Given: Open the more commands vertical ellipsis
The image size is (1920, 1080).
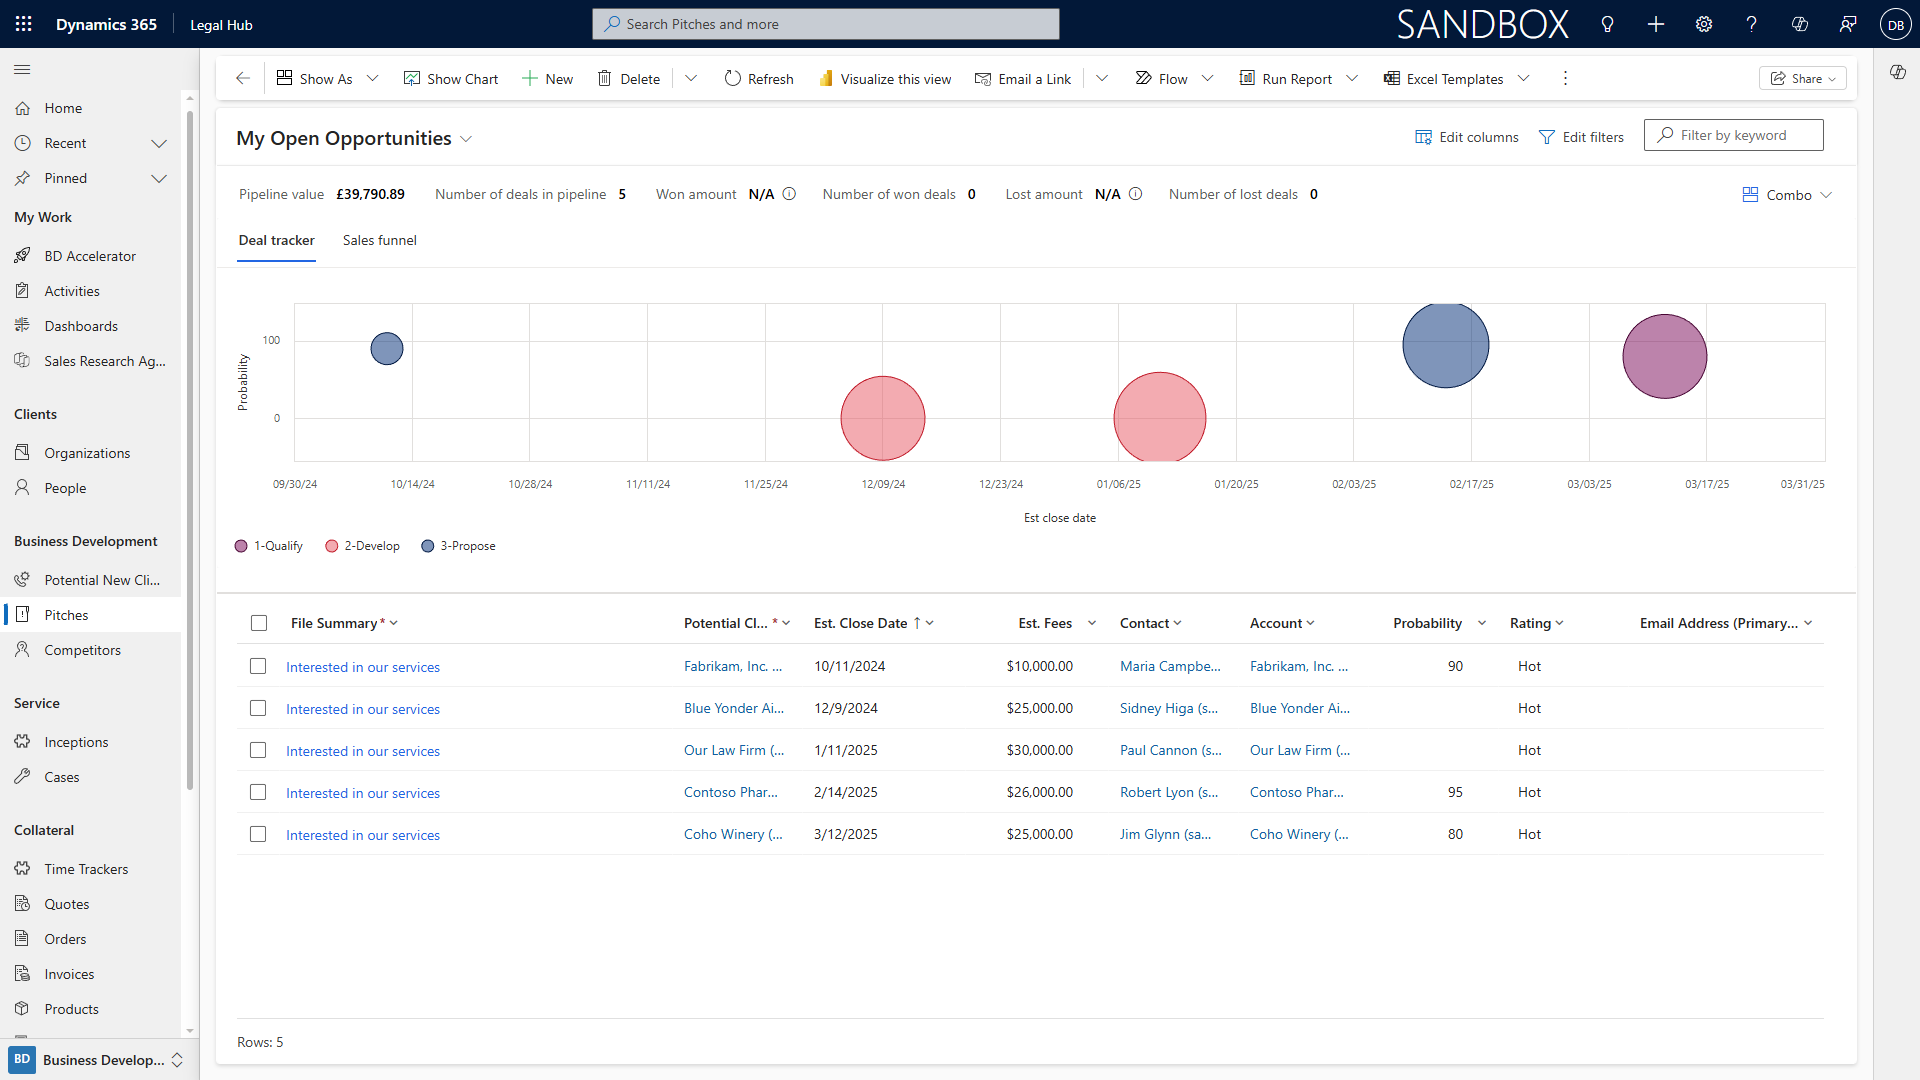Looking at the screenshot, I should [x=1565, y=79].
